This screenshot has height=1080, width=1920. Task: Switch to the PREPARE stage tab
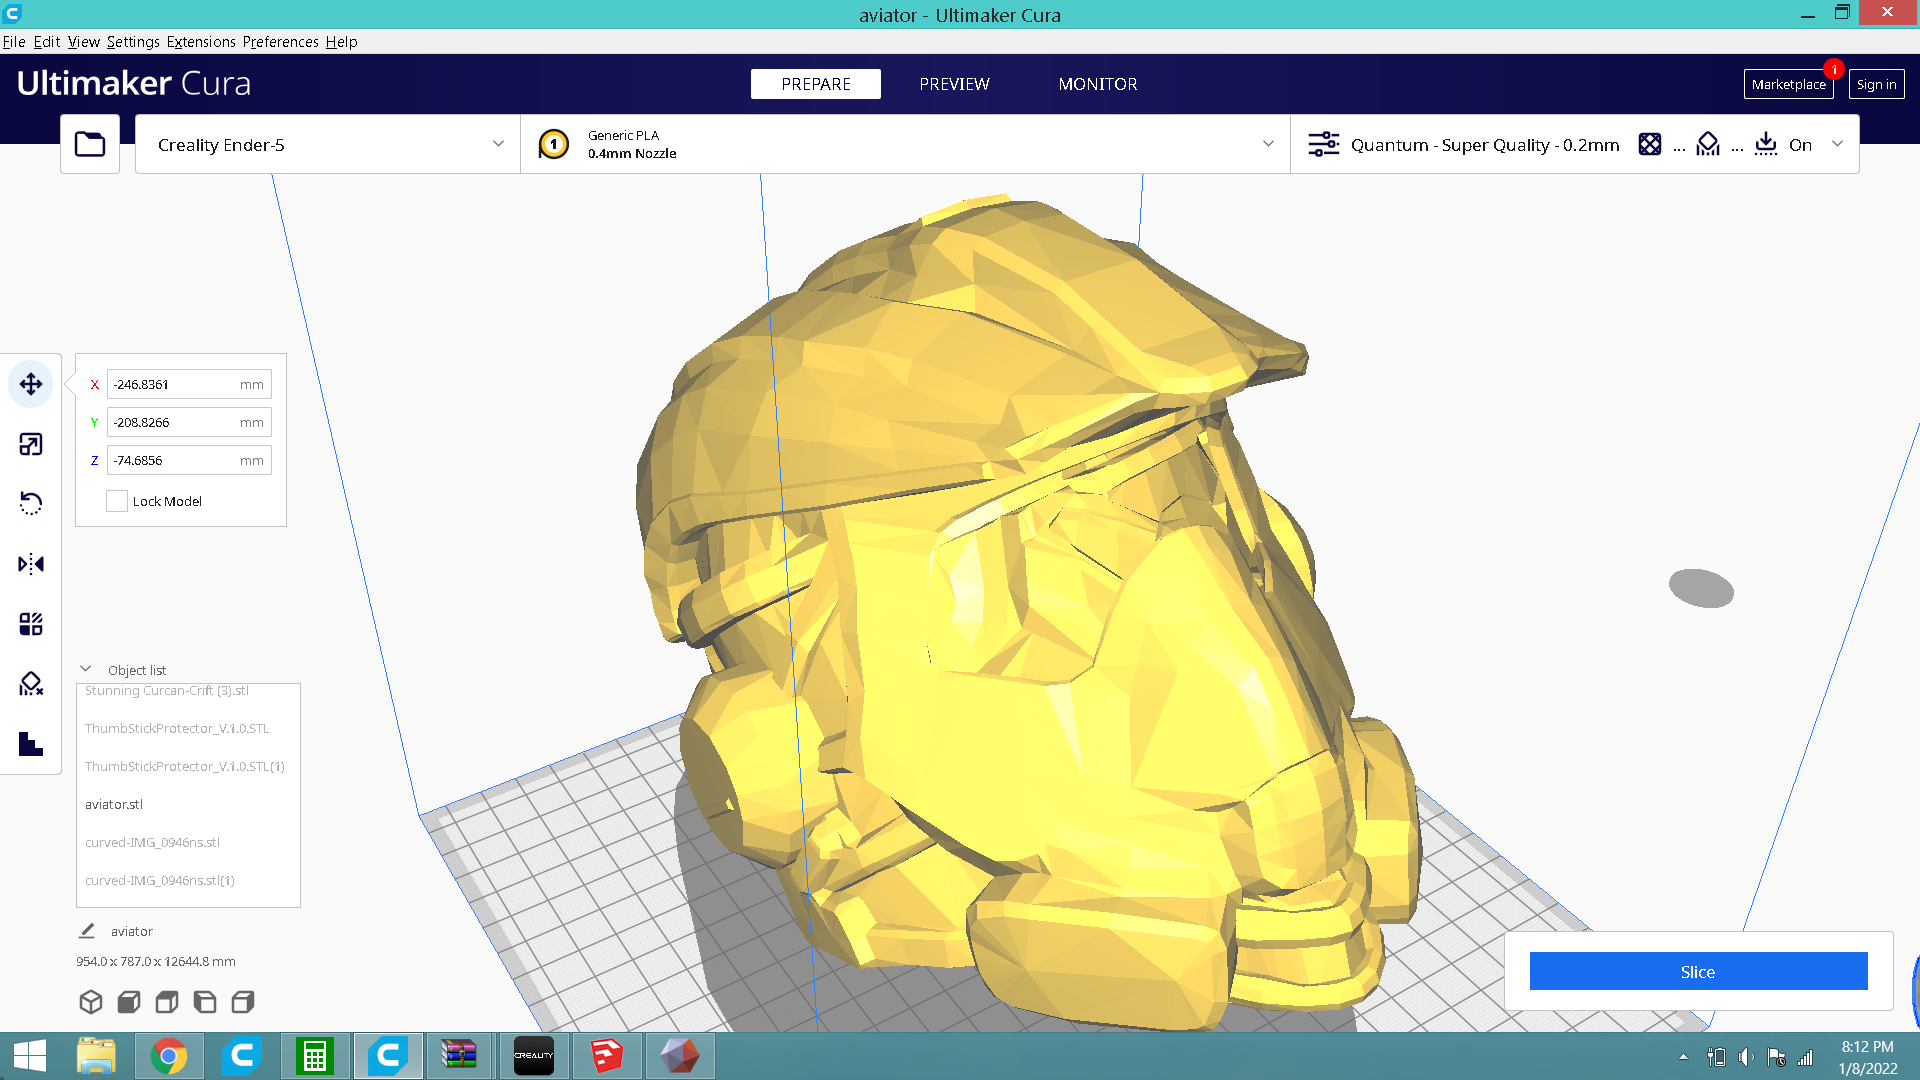[x=816, y=84]
